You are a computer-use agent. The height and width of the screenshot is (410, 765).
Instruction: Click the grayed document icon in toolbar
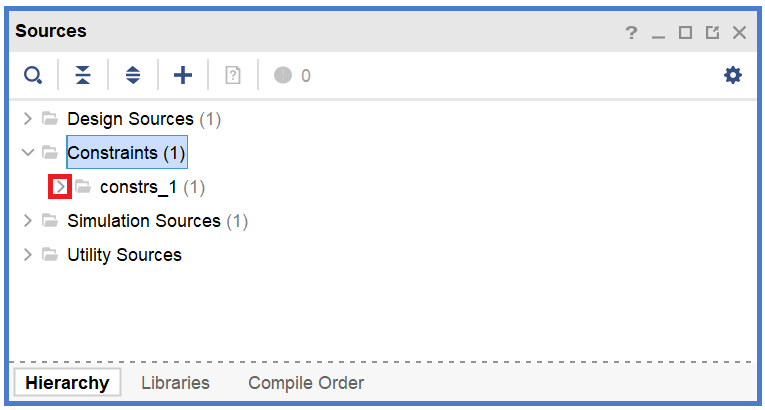coord(233,75)
